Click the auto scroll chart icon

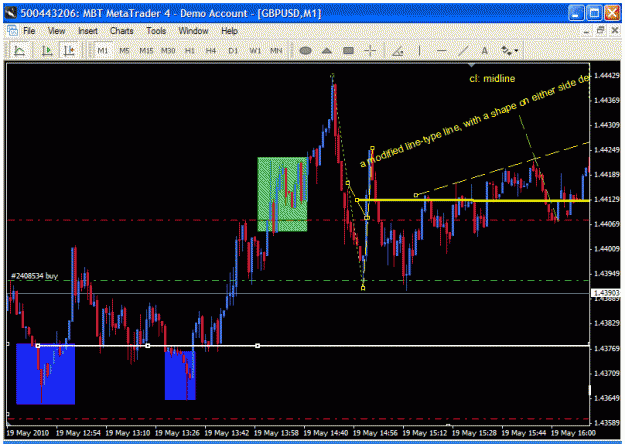click(47, 51)
